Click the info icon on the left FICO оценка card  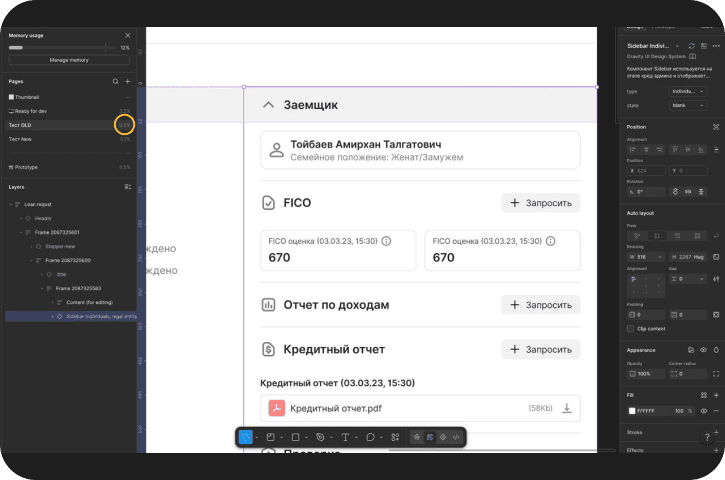coord(386,241)
